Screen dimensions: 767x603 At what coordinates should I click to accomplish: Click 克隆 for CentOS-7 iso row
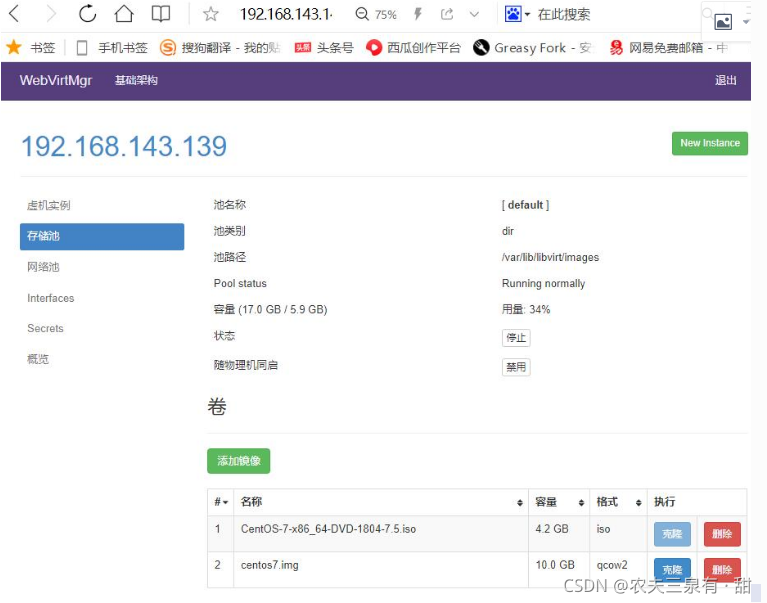point(672,534)
